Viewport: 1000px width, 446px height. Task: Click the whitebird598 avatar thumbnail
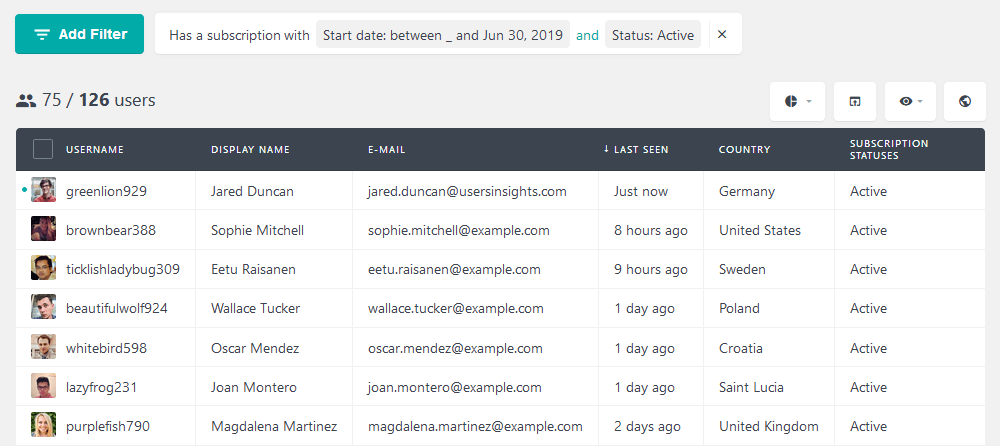pos(43,347)
